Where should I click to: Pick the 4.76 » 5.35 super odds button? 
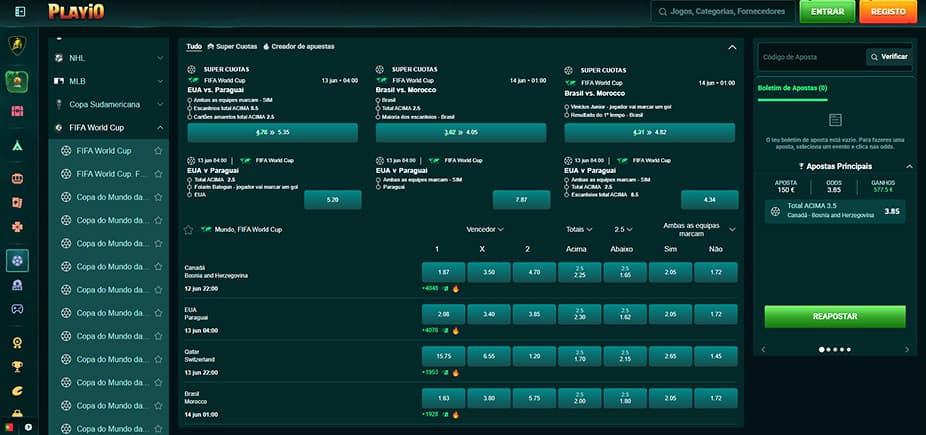pyautogui.click(x=272, y=132)
